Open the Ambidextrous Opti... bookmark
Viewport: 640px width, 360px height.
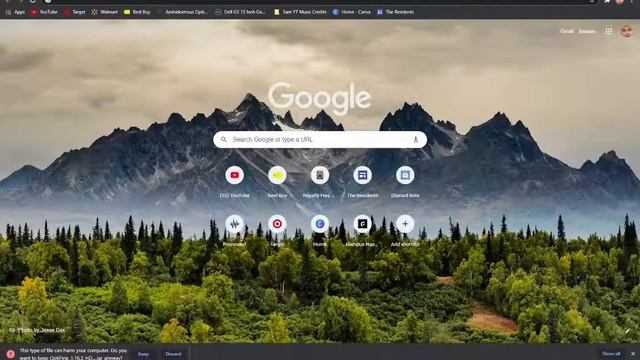coord(182,12)
